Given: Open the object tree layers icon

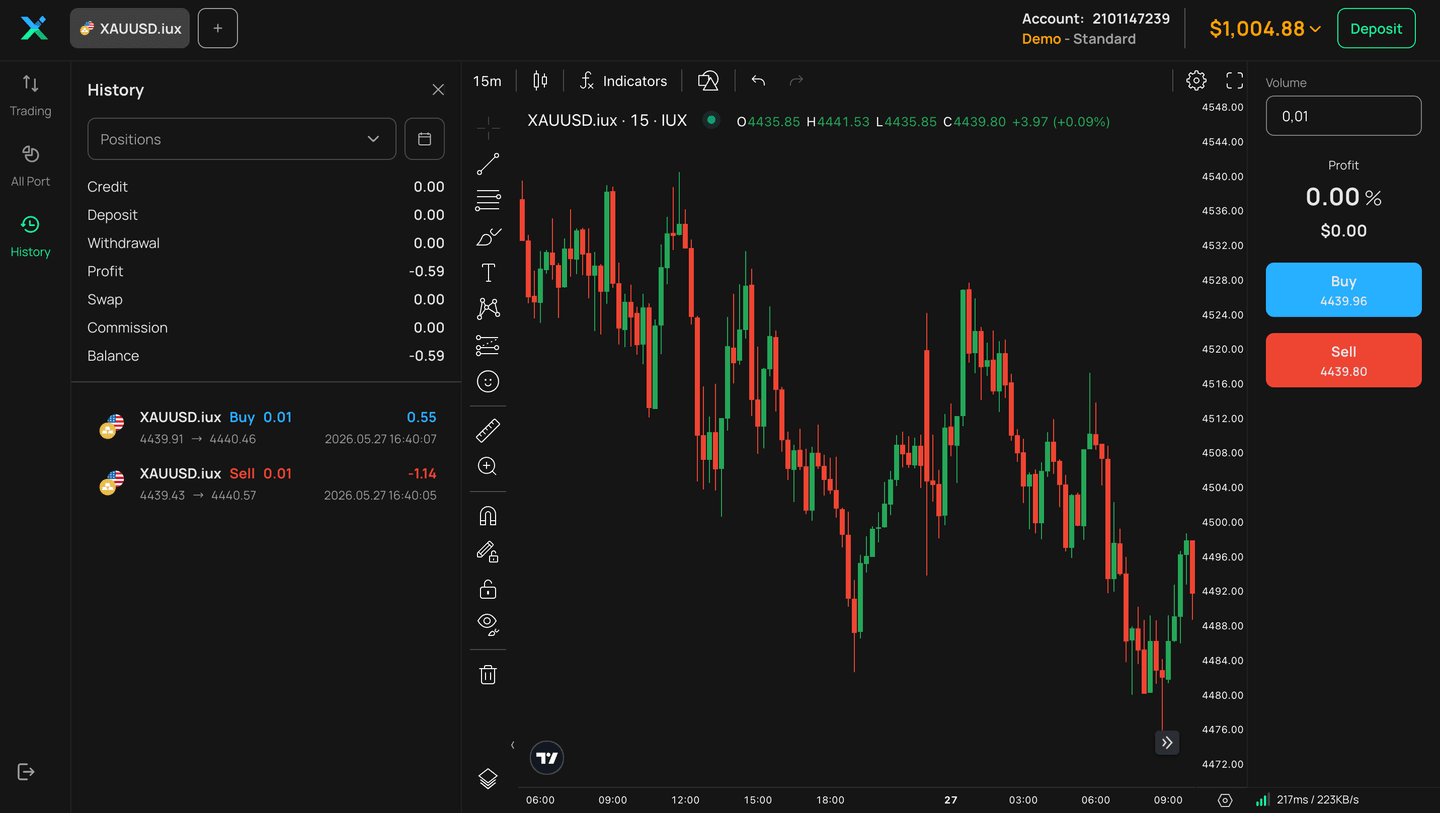Looking at the screenshot, I should point(488,778).
